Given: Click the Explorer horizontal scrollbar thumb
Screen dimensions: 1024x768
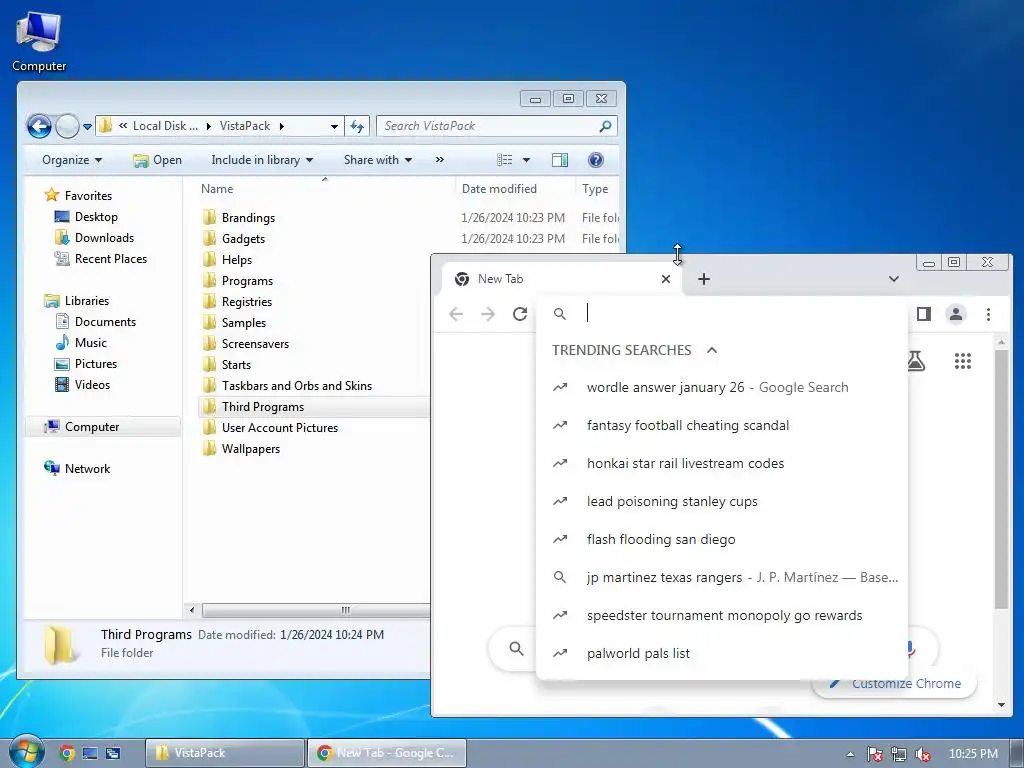Looking at the screenshot, I should click(316, 610).
